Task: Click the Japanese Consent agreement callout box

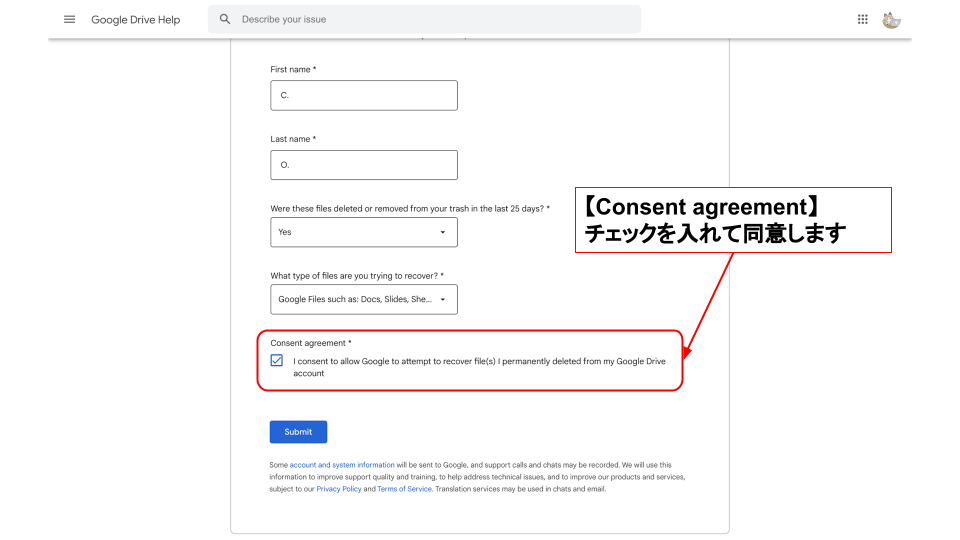Action: (732, 220)
